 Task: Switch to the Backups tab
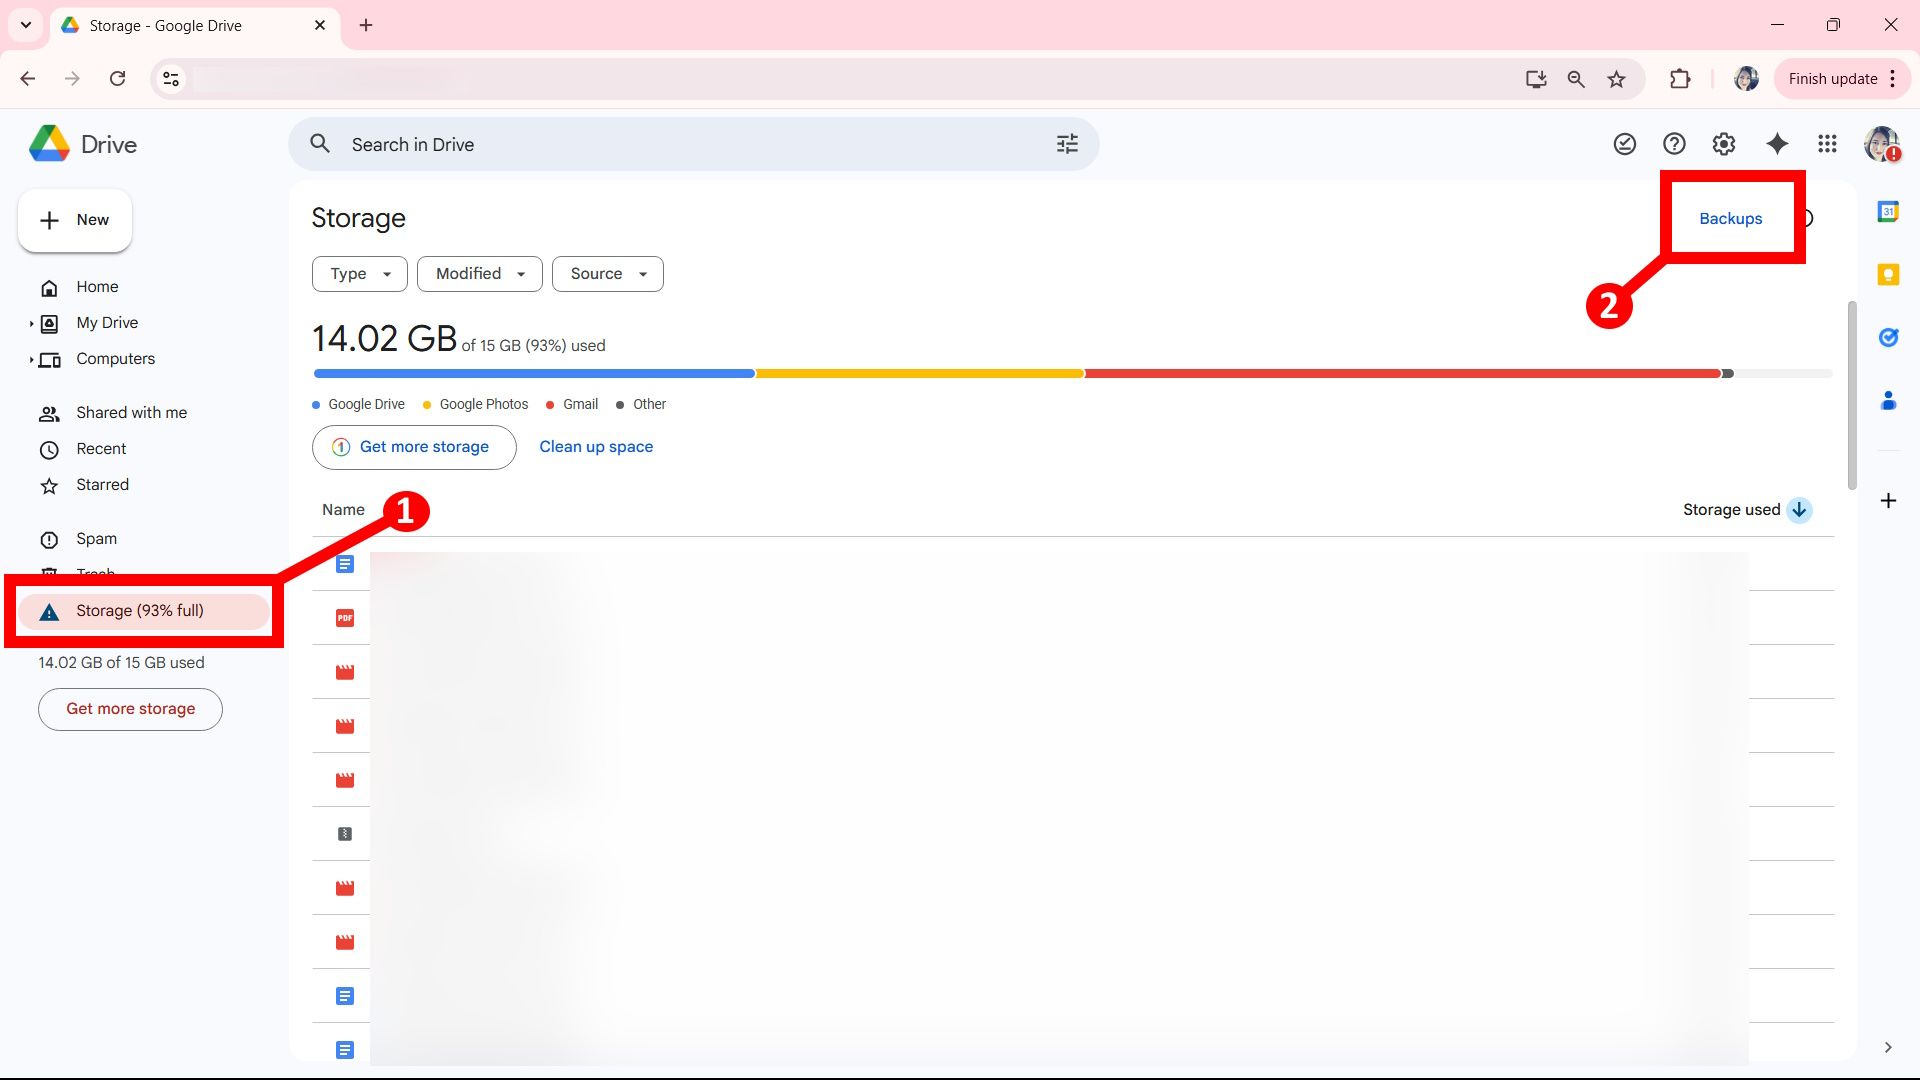(x=1730, y=218)
